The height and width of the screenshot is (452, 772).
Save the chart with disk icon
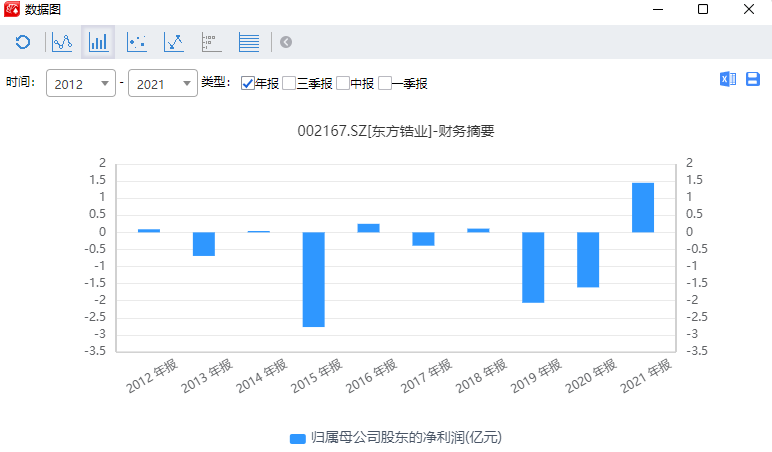753,79
